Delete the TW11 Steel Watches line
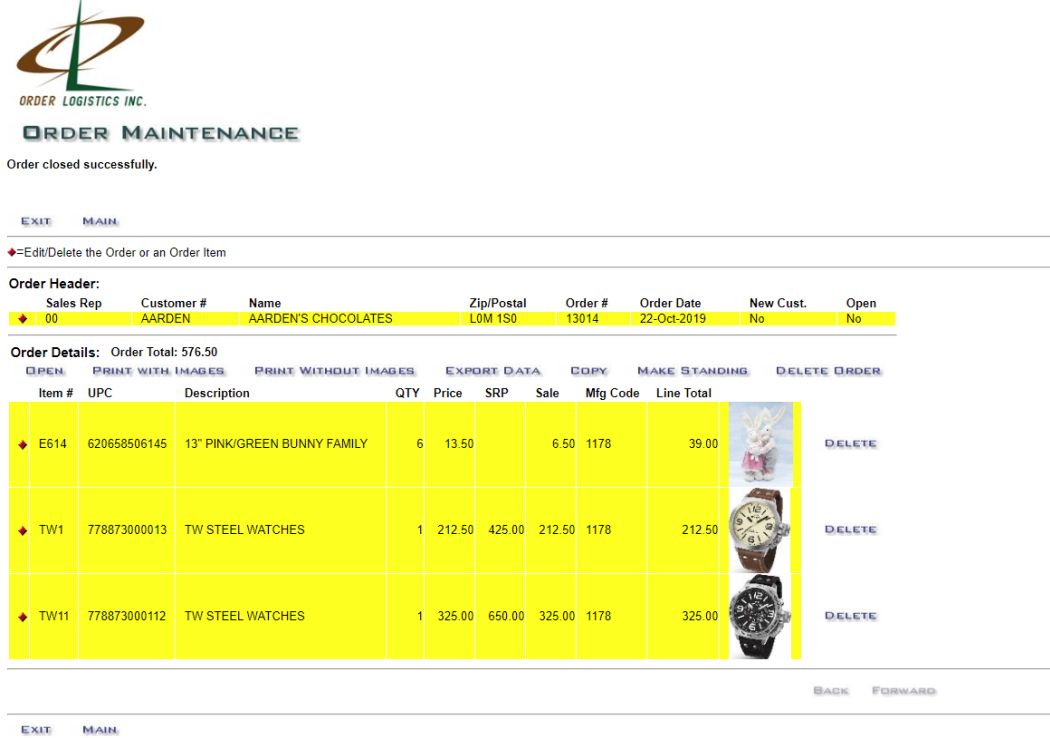The width and height of the screenshot is (1050, 738). (x=852, y=615)
